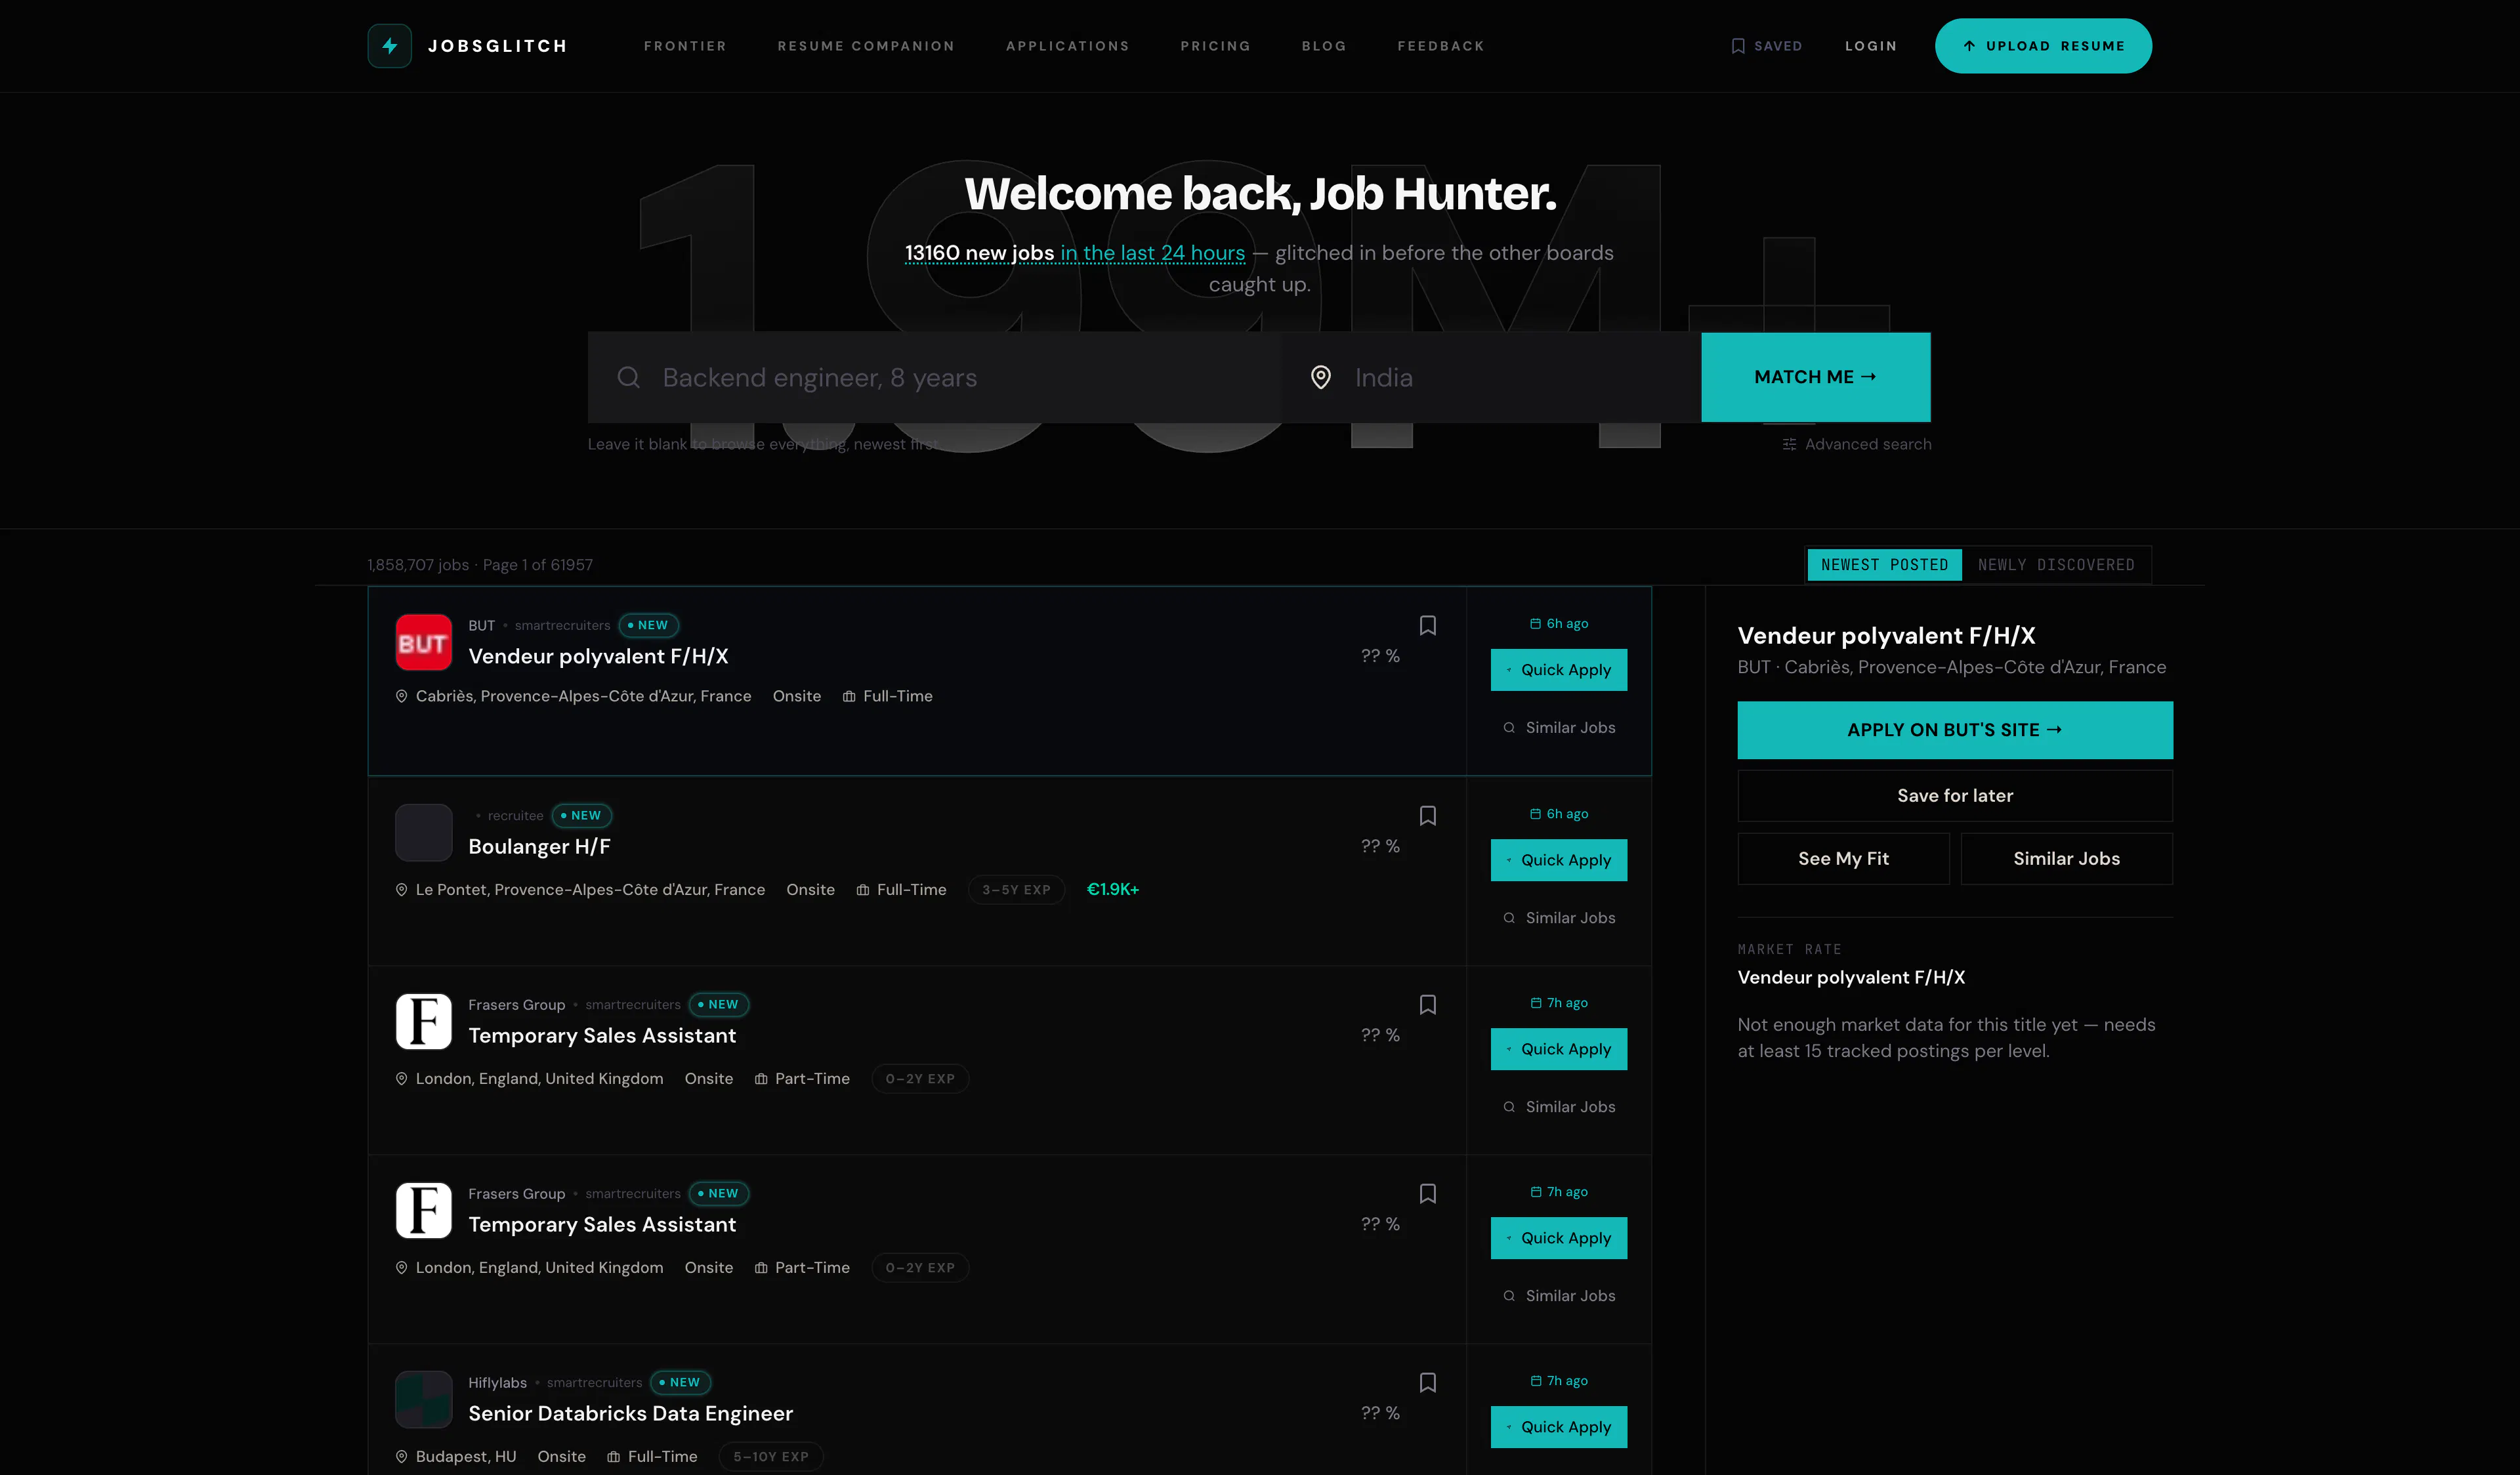Click Vendeur polyvalent F/H/X title in job list
Image resolution: width=2520 pixels, height=1475 pixels.
pos(598,657)
